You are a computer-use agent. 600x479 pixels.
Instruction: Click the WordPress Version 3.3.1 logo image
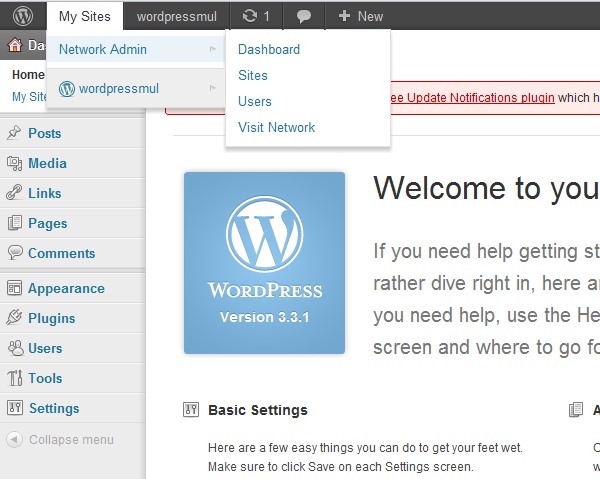click(x=264, y=263)
